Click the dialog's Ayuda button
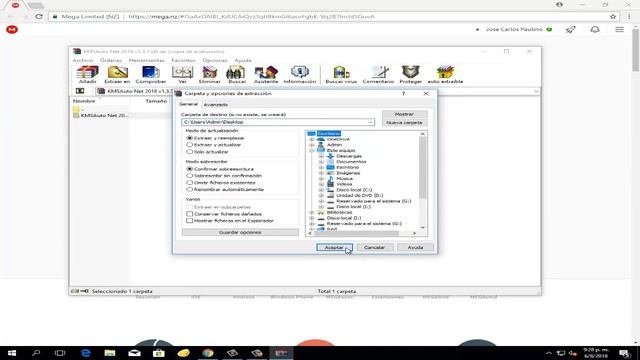Image resolution: width=640 pixels, height=360 pixels. (415, 247)
